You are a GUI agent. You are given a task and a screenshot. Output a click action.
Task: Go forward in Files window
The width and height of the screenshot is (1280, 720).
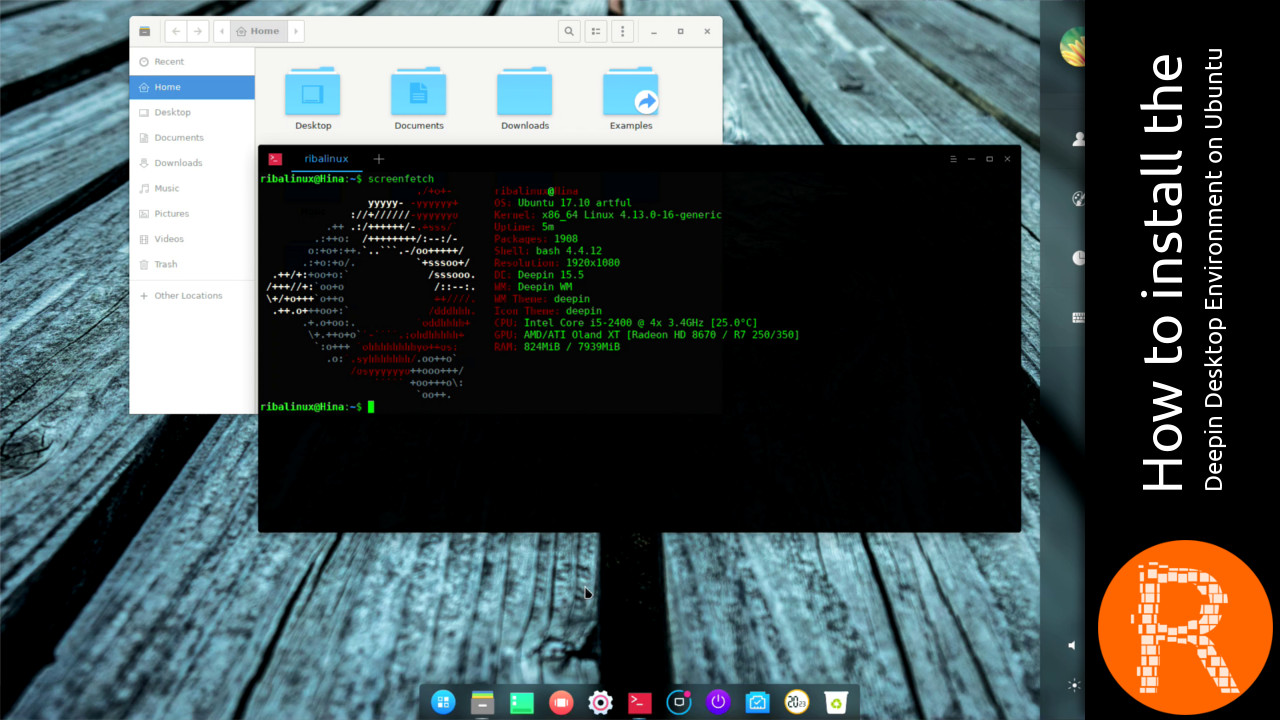click(x=197, y=31)
